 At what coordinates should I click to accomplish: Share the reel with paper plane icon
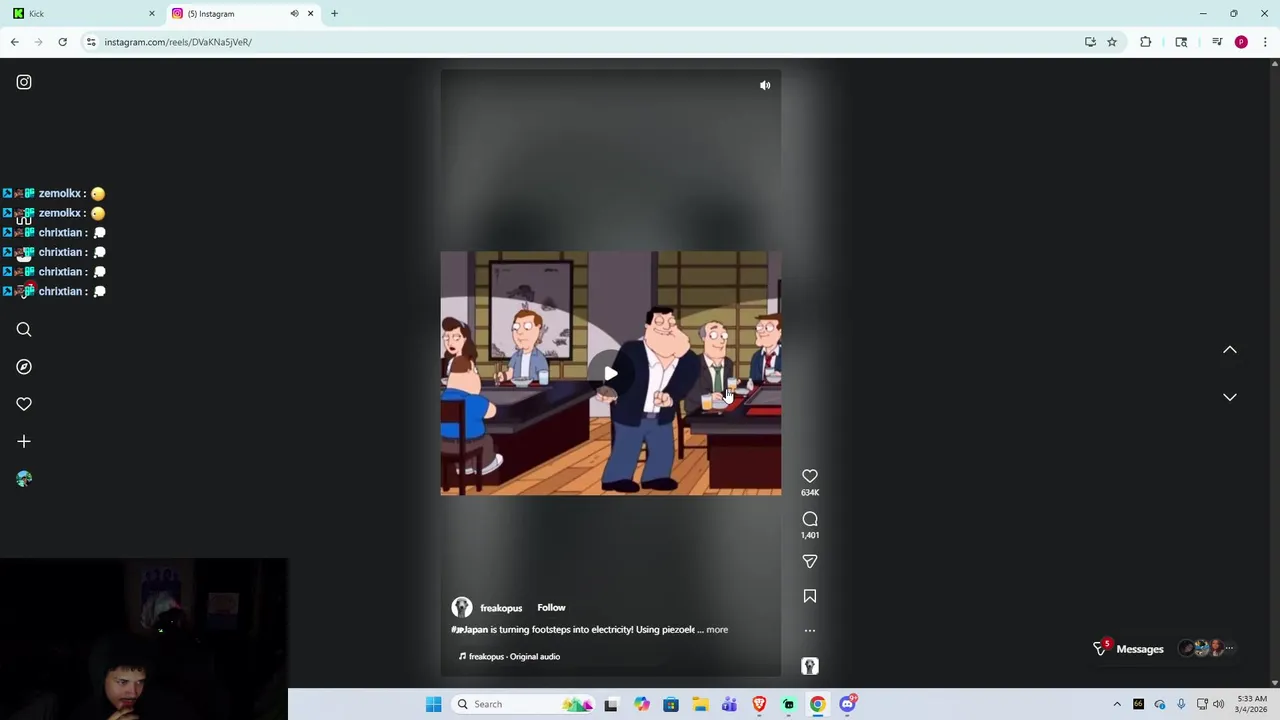click(x=810, y=561)
